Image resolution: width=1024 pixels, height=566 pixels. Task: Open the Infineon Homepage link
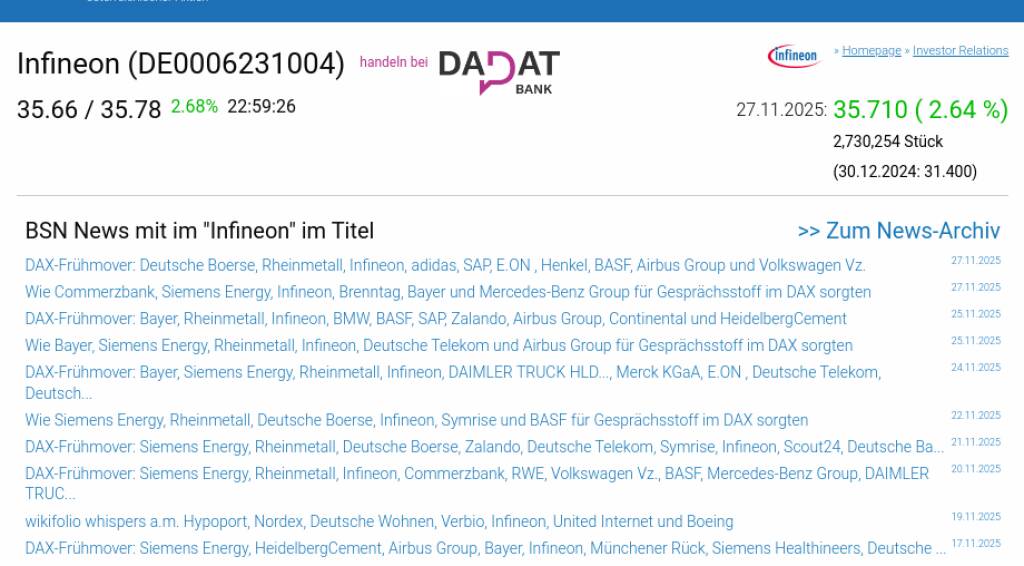[x=871, y=51]
